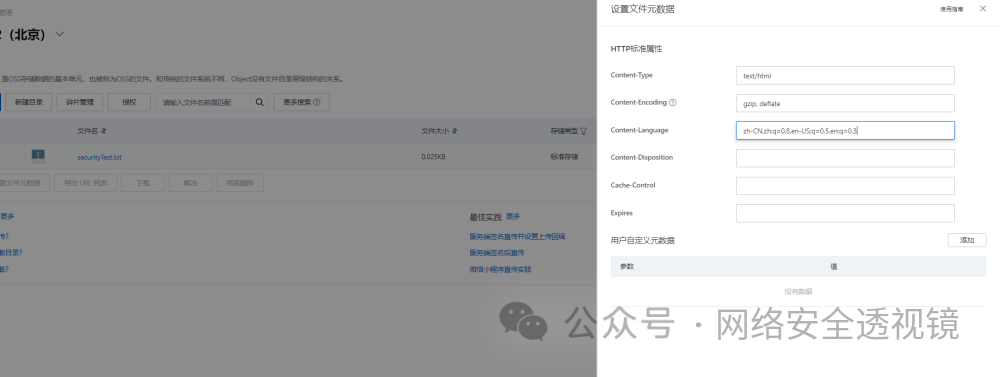This screenshot has height=377, width=1000.
Task: Click the 没有数据 empty table text
Action: 798,292
